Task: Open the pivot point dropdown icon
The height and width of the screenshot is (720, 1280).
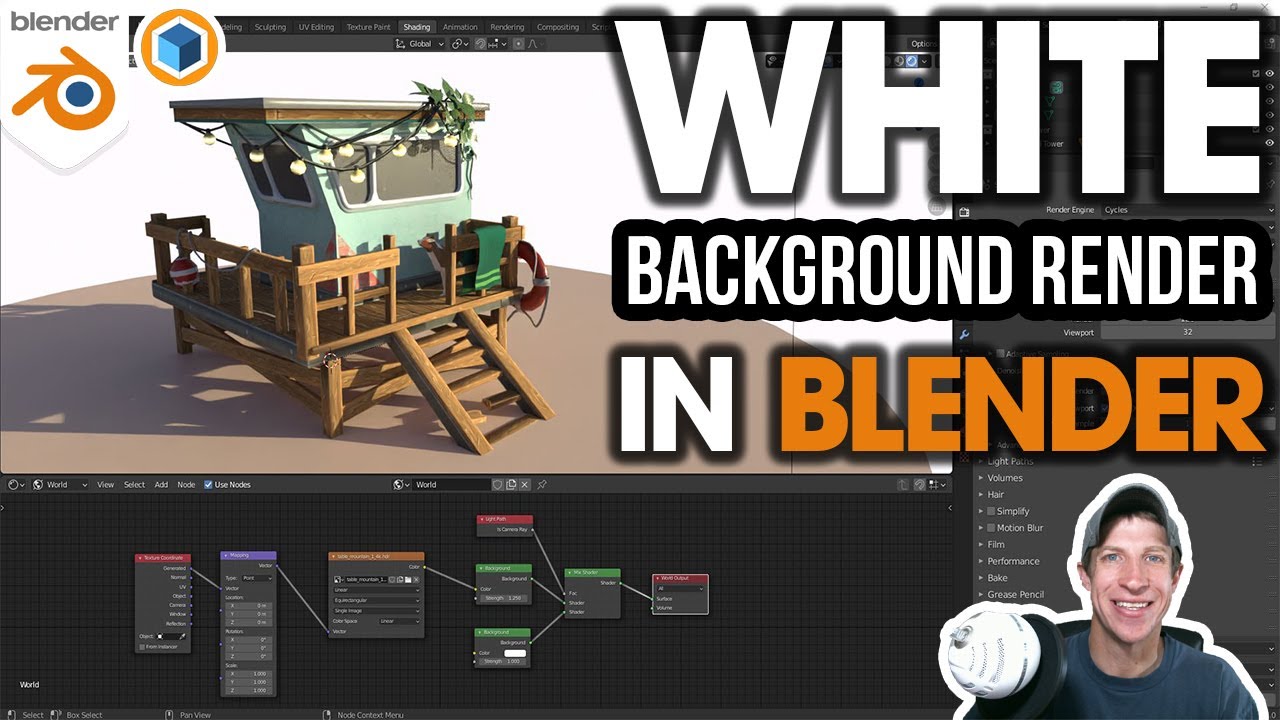Action: point(460,44)
